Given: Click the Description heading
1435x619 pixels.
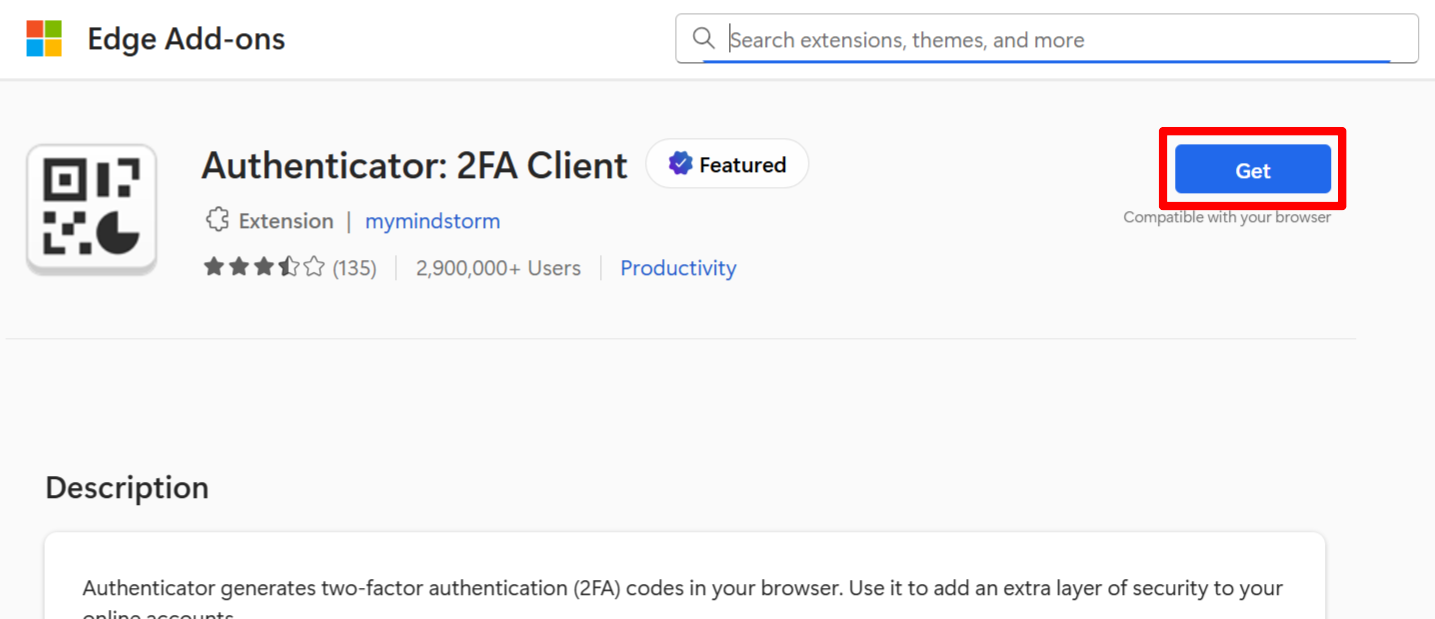Looking at the screenshot, I should (x=127, y=488).
